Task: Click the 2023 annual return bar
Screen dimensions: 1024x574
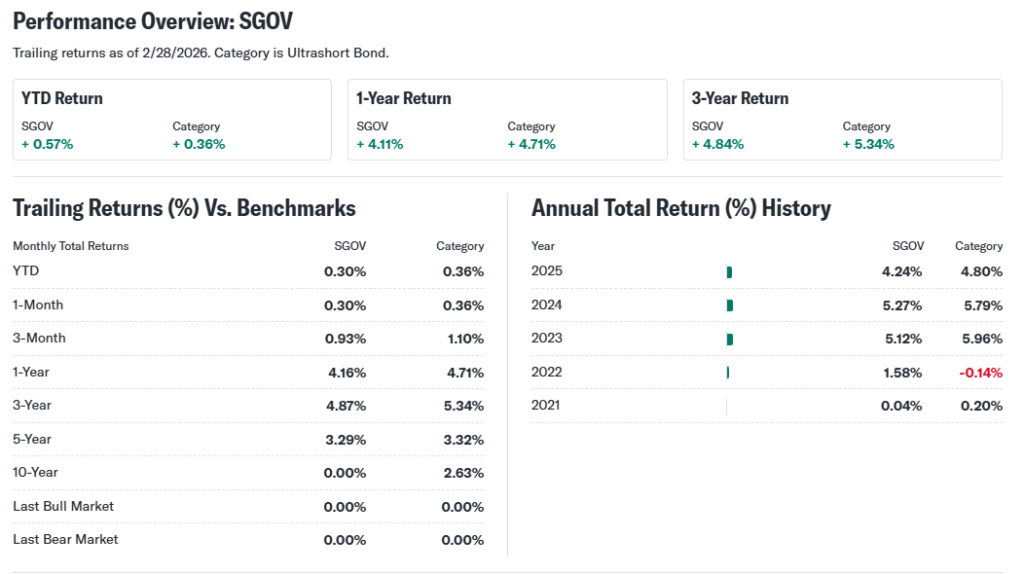Action: (x=730, y=339)
